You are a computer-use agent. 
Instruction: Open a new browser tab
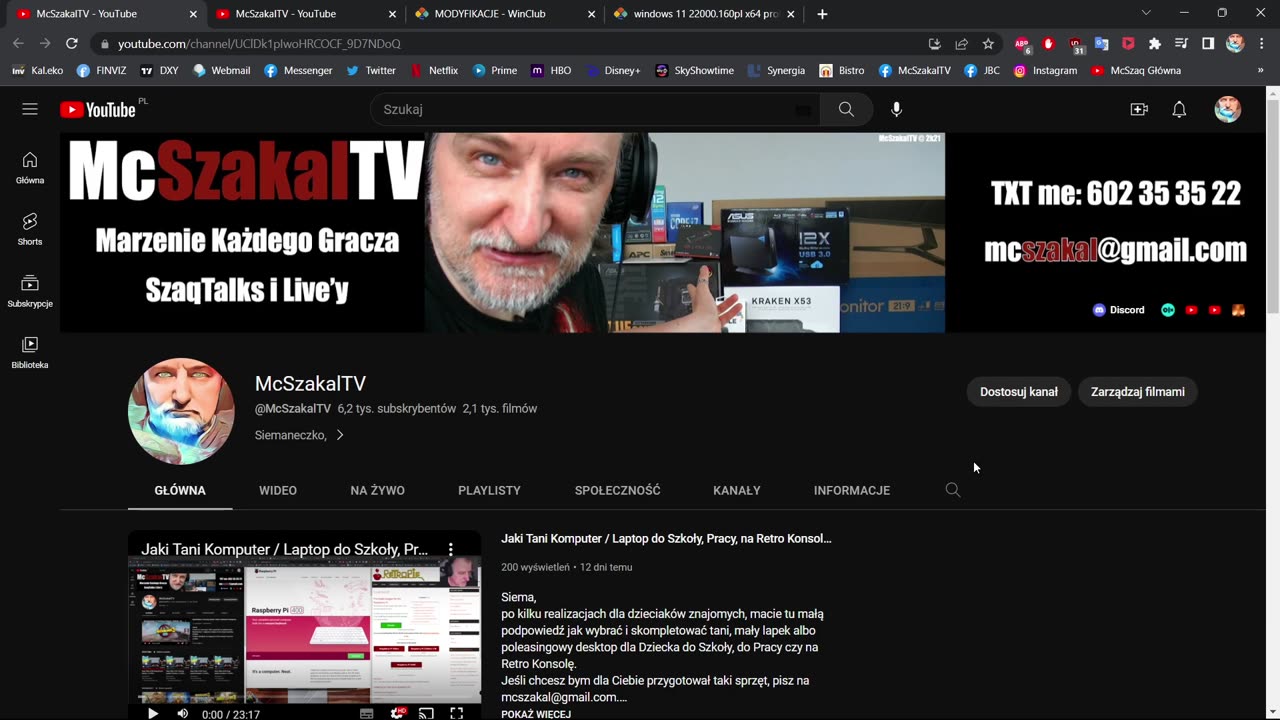[822, 14]
